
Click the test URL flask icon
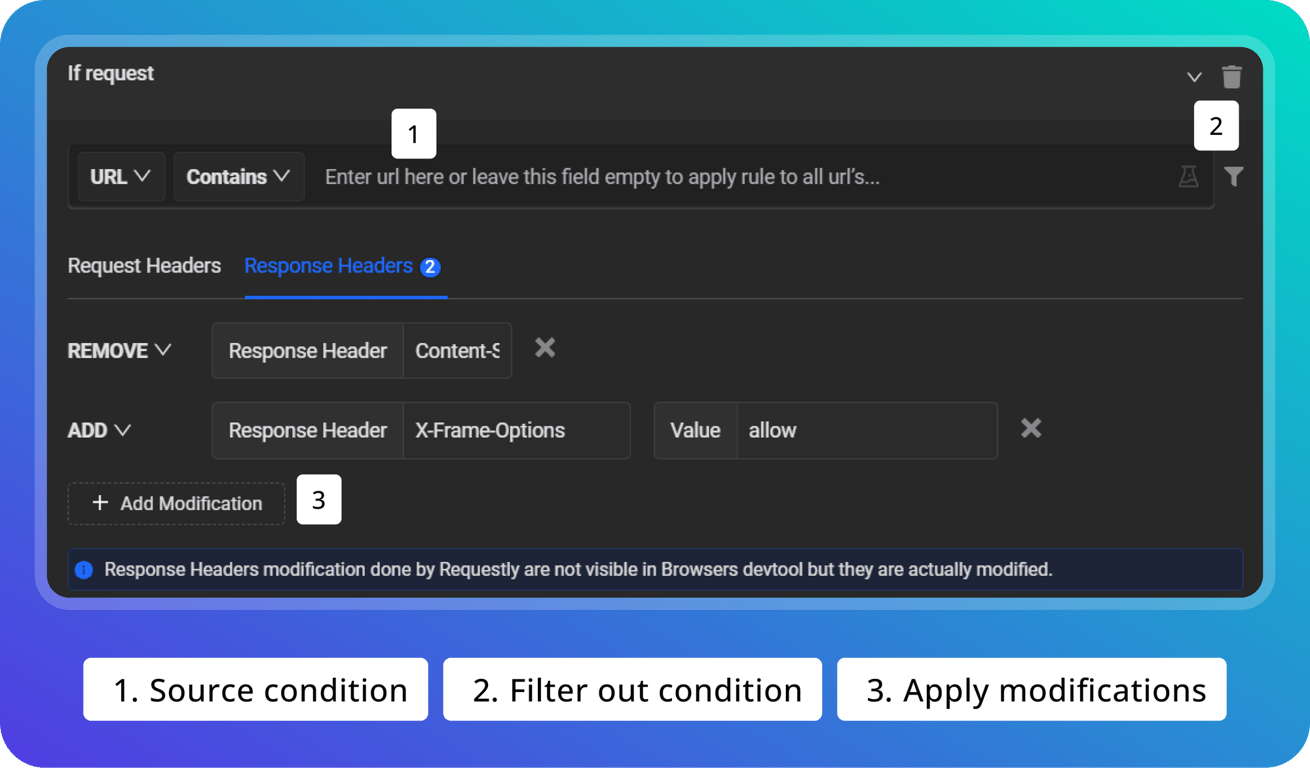point(1189,176)
